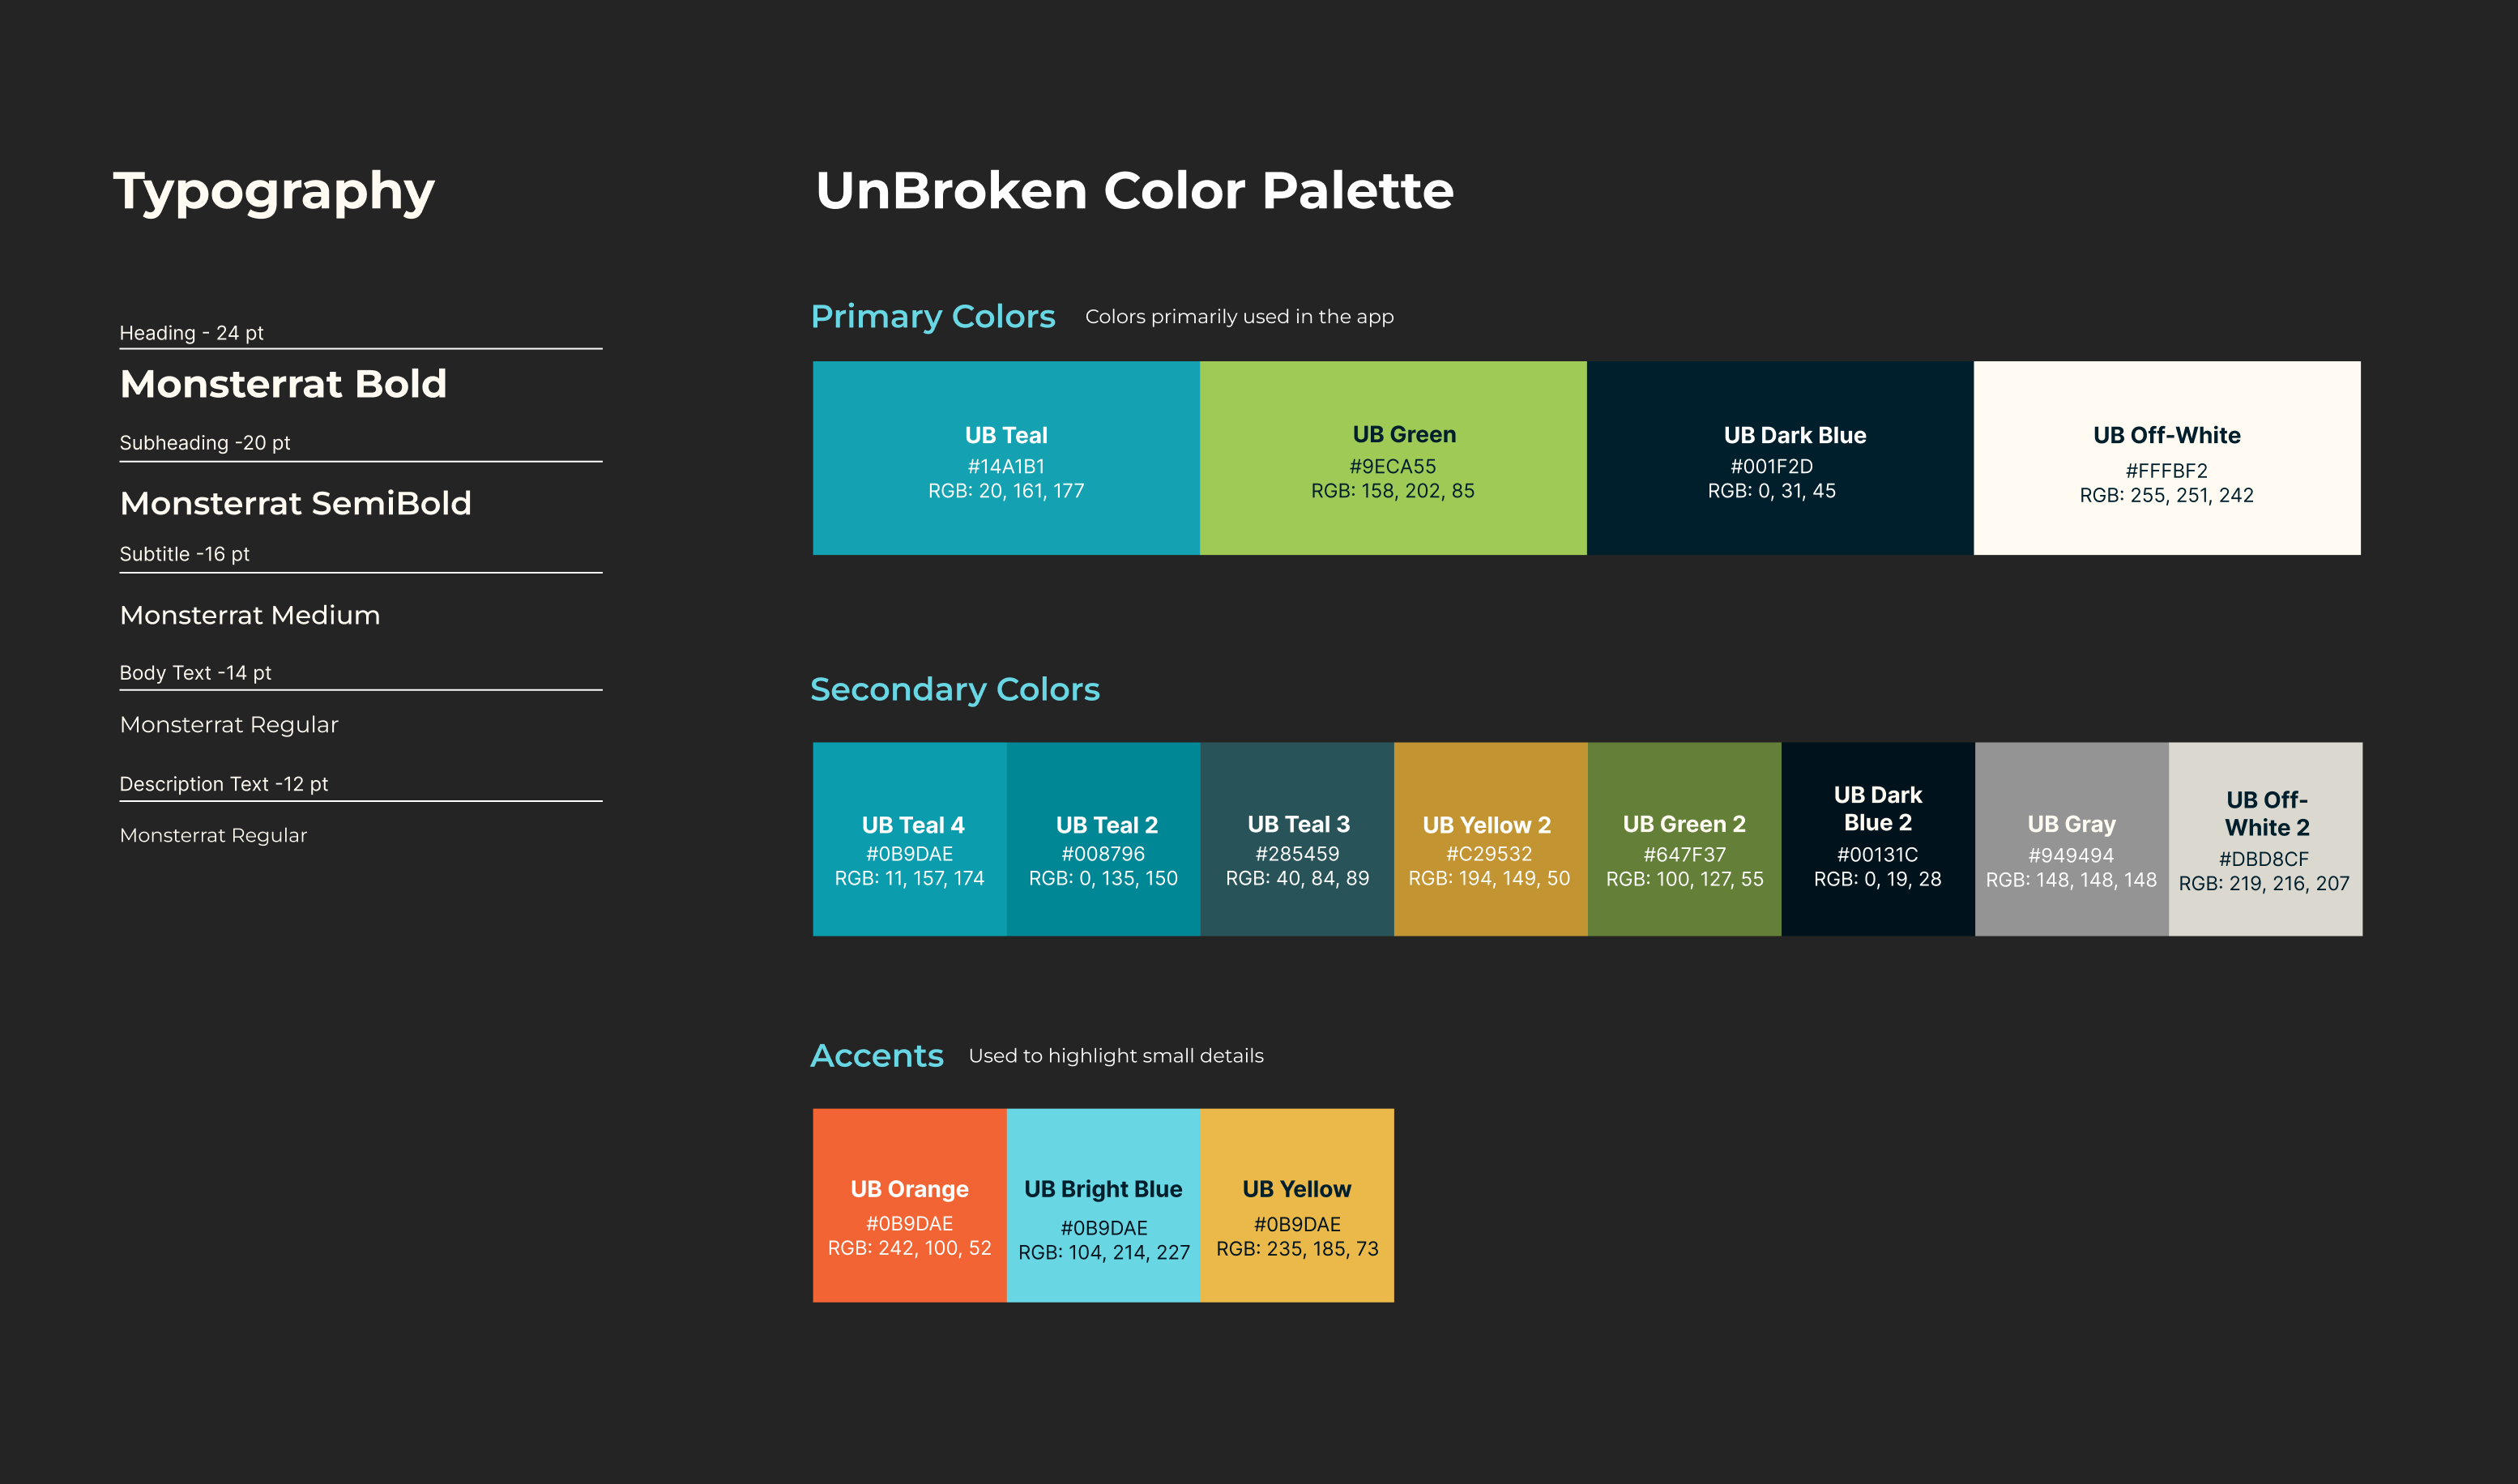Screen dimensions: 2518x1484
Task: Pick the UB Dark Blue primary swatch
Action: click(1779, 458)
